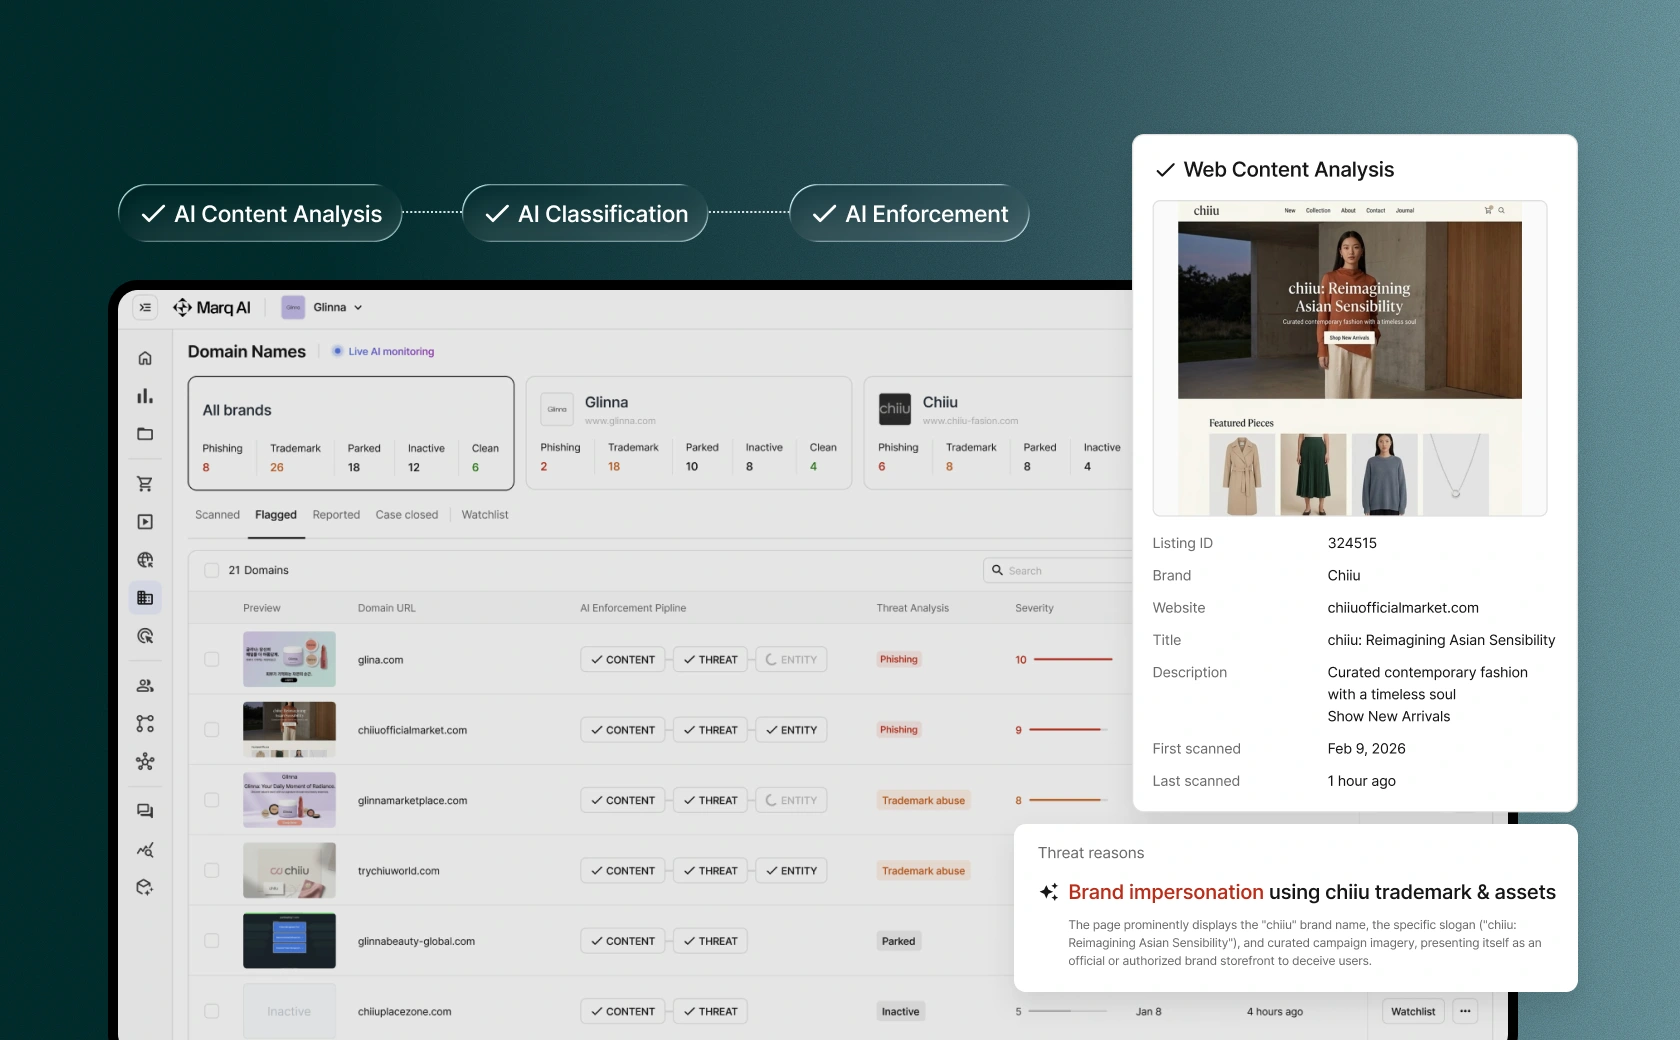1680x1040 pixels.
Task: Open the Home icon in the sidebar
Action: 145,358
